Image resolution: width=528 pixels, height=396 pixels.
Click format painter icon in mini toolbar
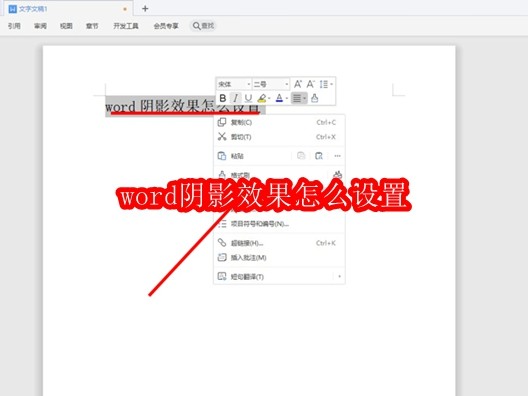[x=315, y=98]
